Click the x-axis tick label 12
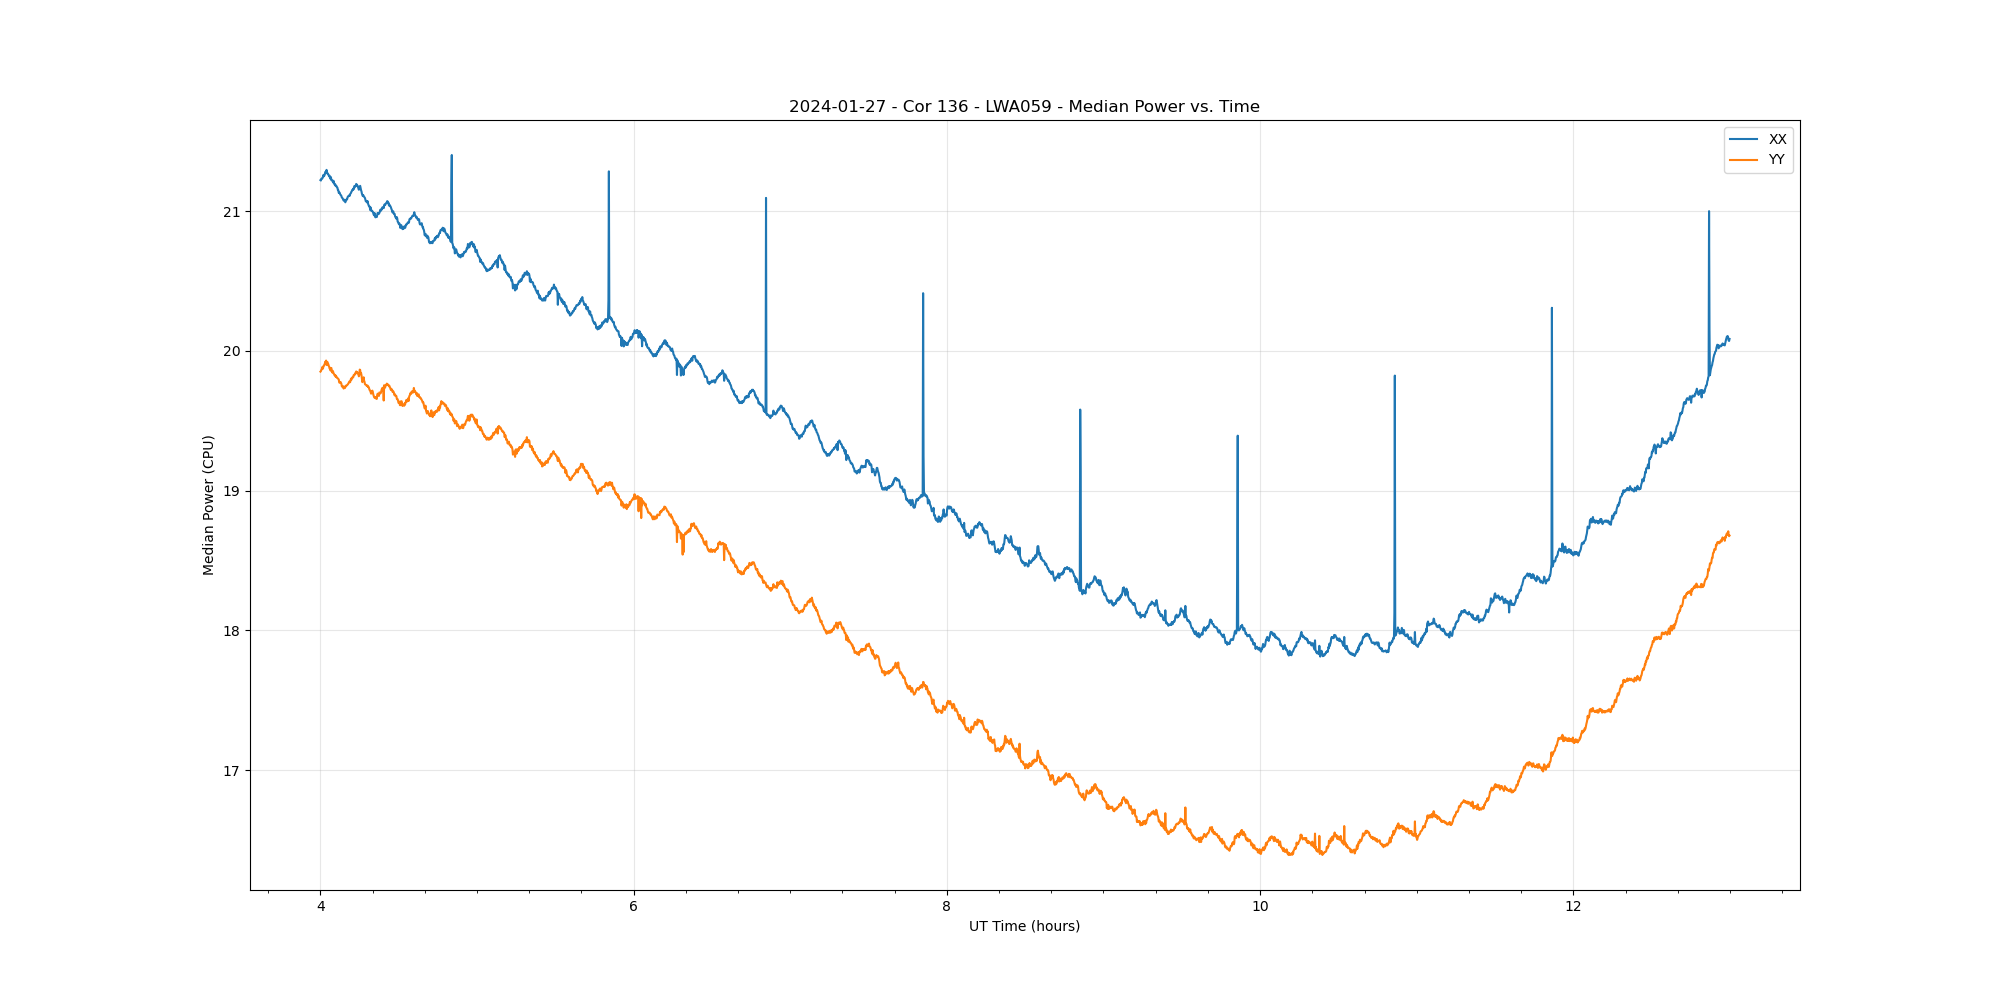 coord(1573,907)
